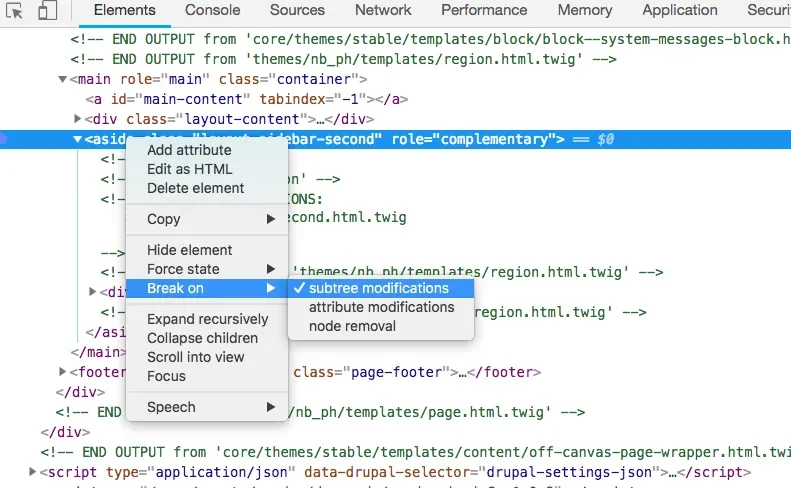This screenshot has width=791, height=488.
Task: Choose Scroll into view
Action: (x=207, y=357)
